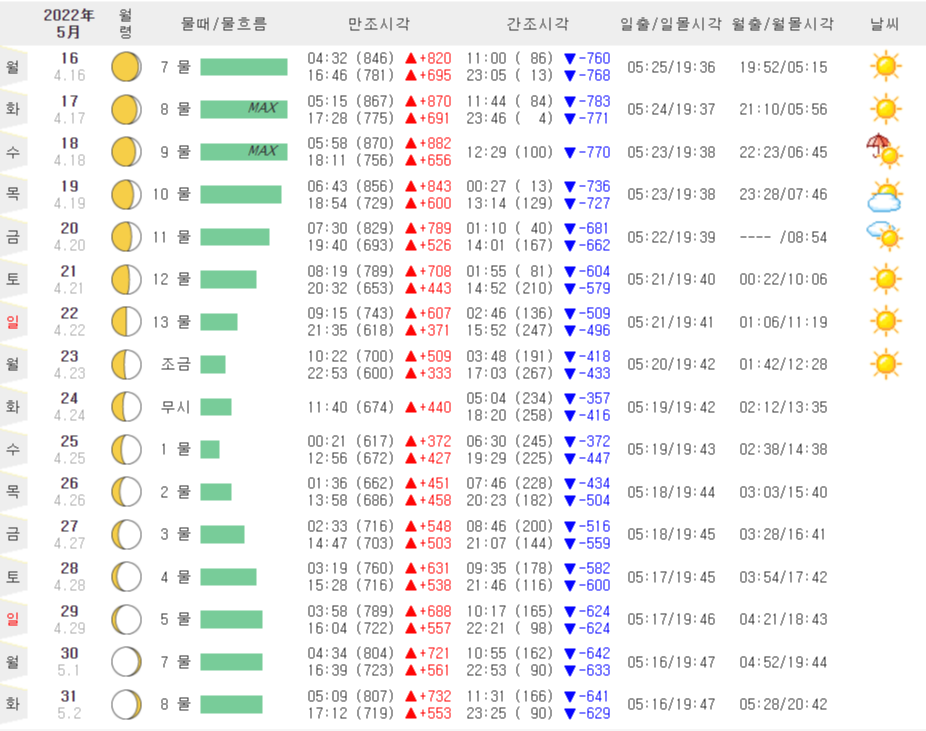The image size is (926, 731).
Task: Click the low tide drop value -357
Action: [588, 398]
